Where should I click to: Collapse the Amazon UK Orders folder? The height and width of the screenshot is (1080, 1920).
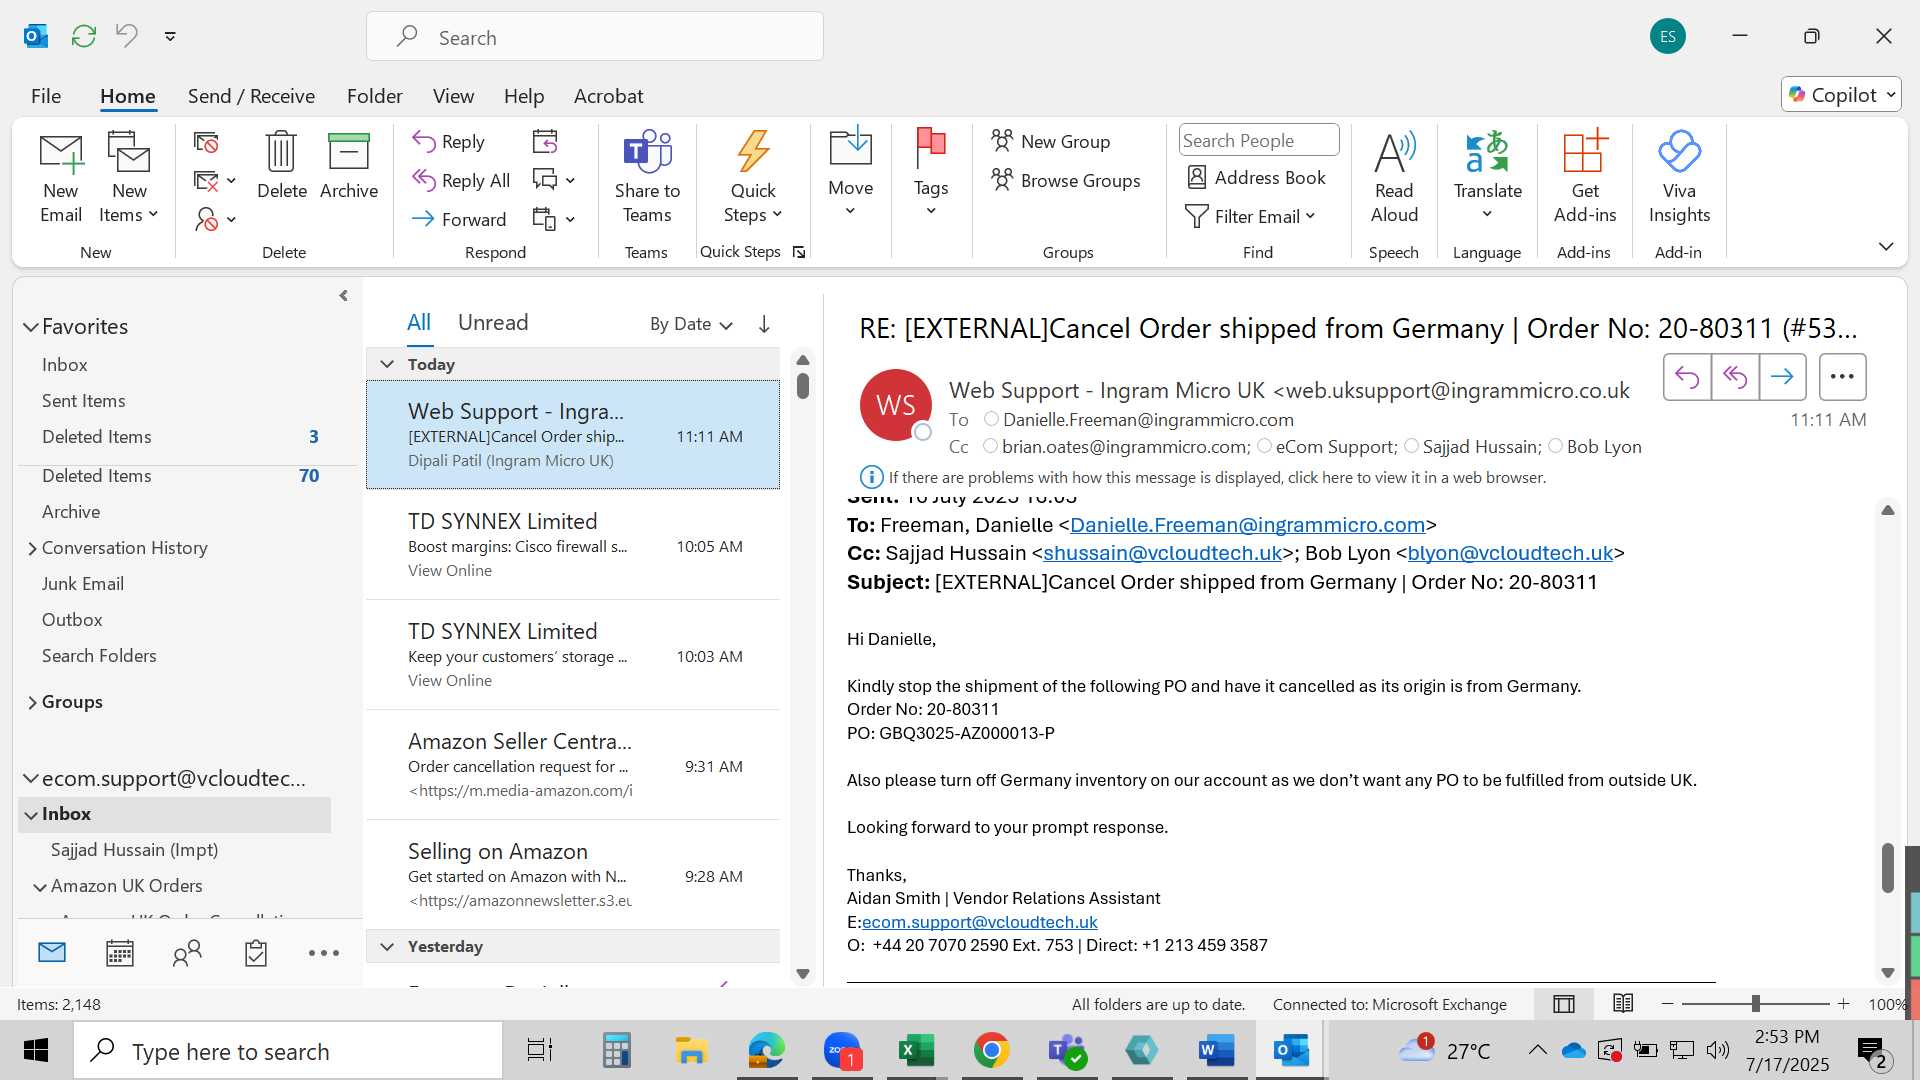click(40, 887)
